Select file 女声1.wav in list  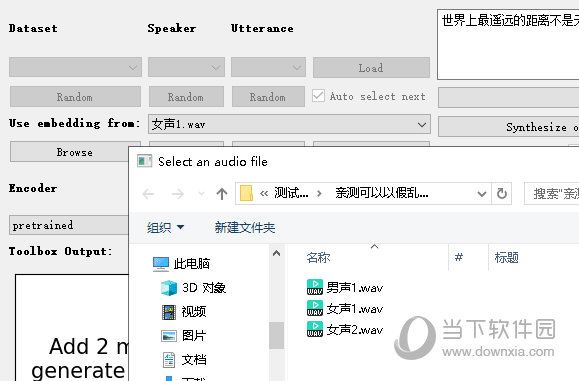(x=345, y=308)
